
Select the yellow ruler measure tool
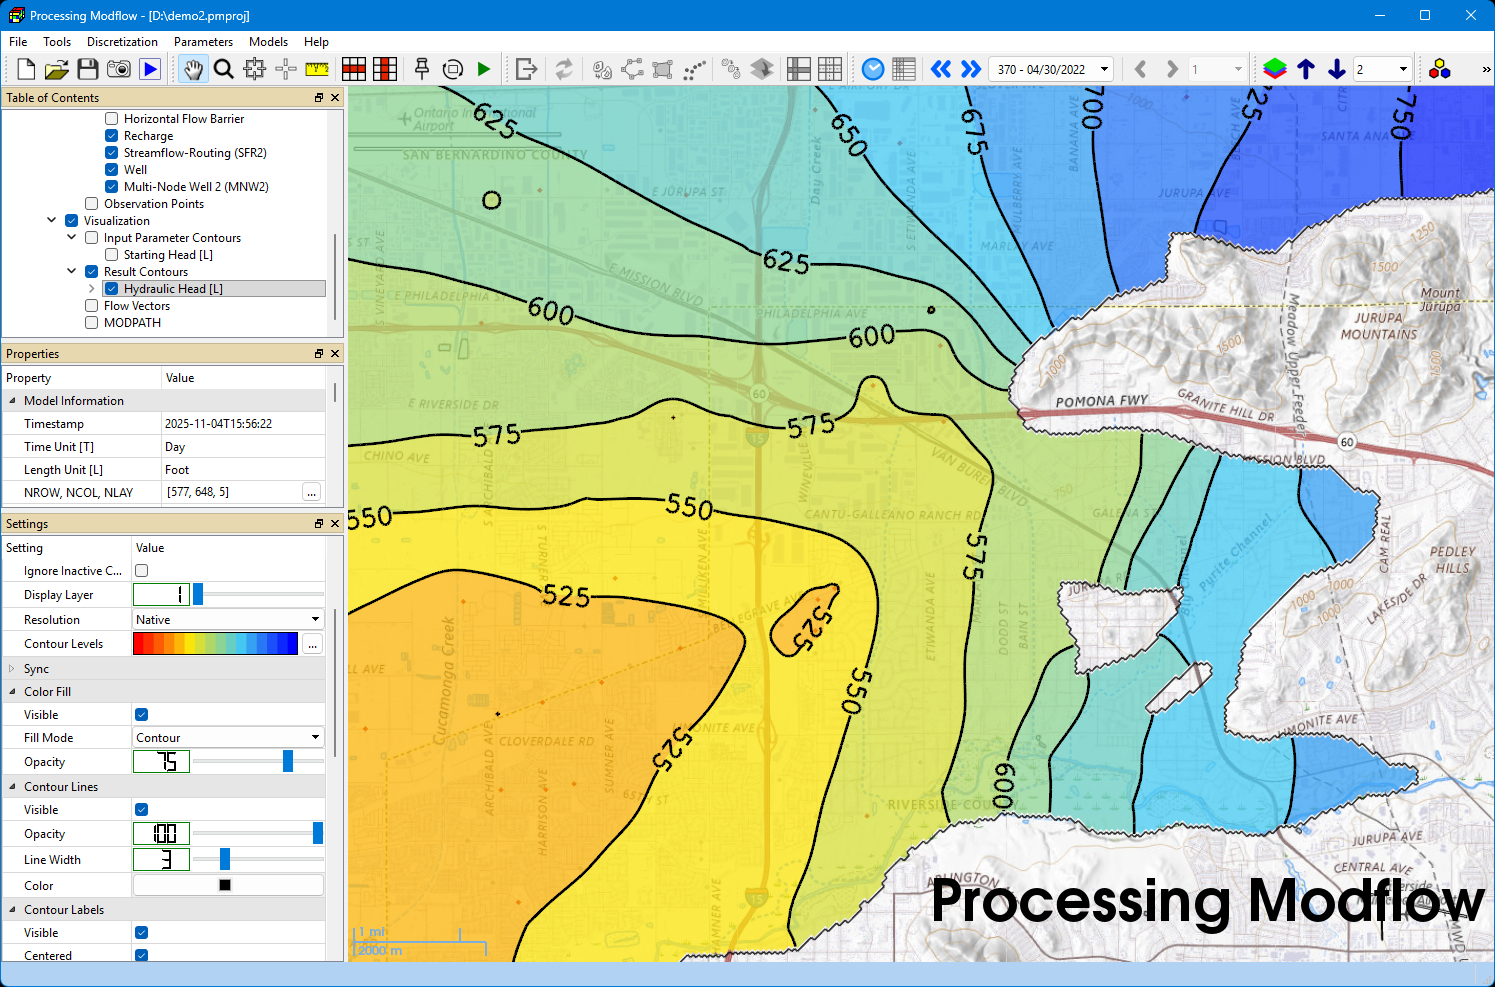[x=317, y=69]
